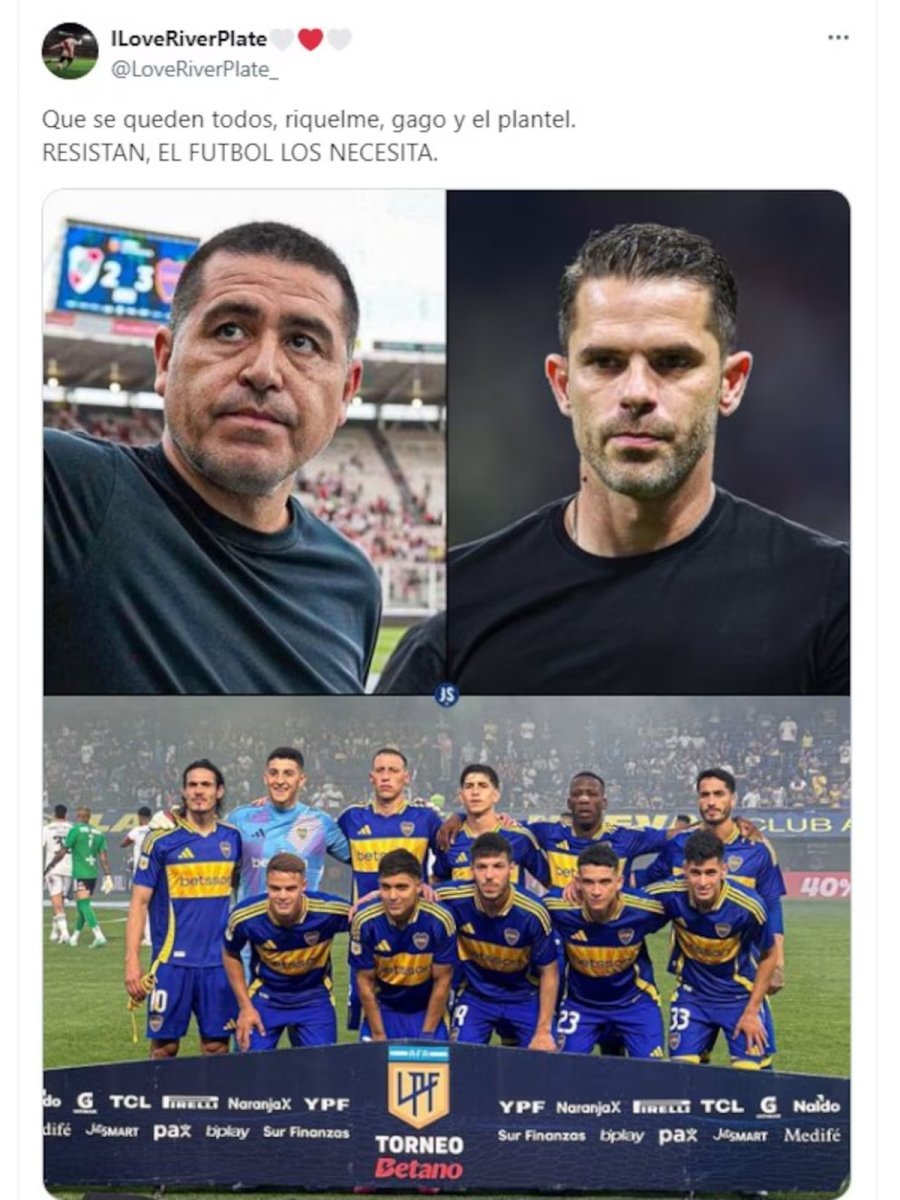Click the 'RESISTAN, EL FUTBOL LOS NECESITA' line

240,154
